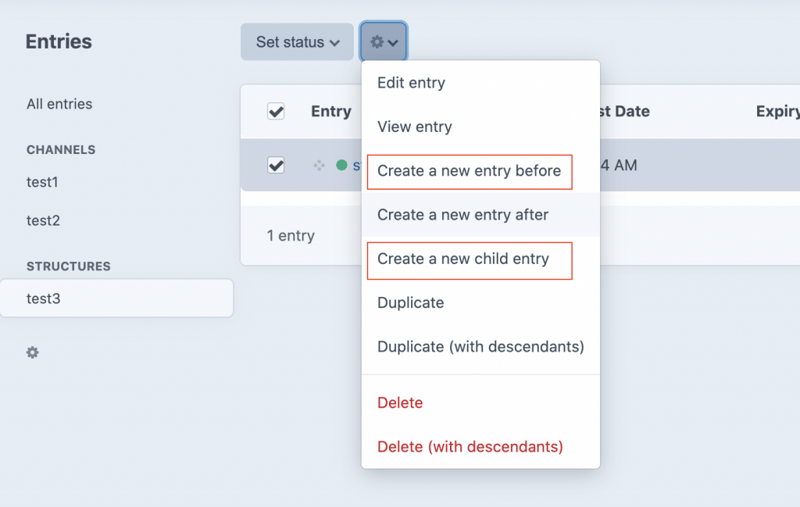Choose Edit entry from the menu
Screen dimensions: 800x507
point(411,83)
